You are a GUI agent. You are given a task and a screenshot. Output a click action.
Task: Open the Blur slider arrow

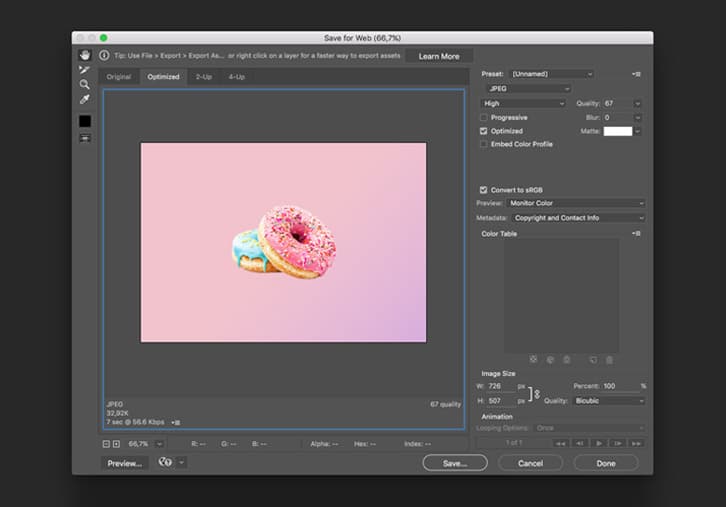point(638,118)
